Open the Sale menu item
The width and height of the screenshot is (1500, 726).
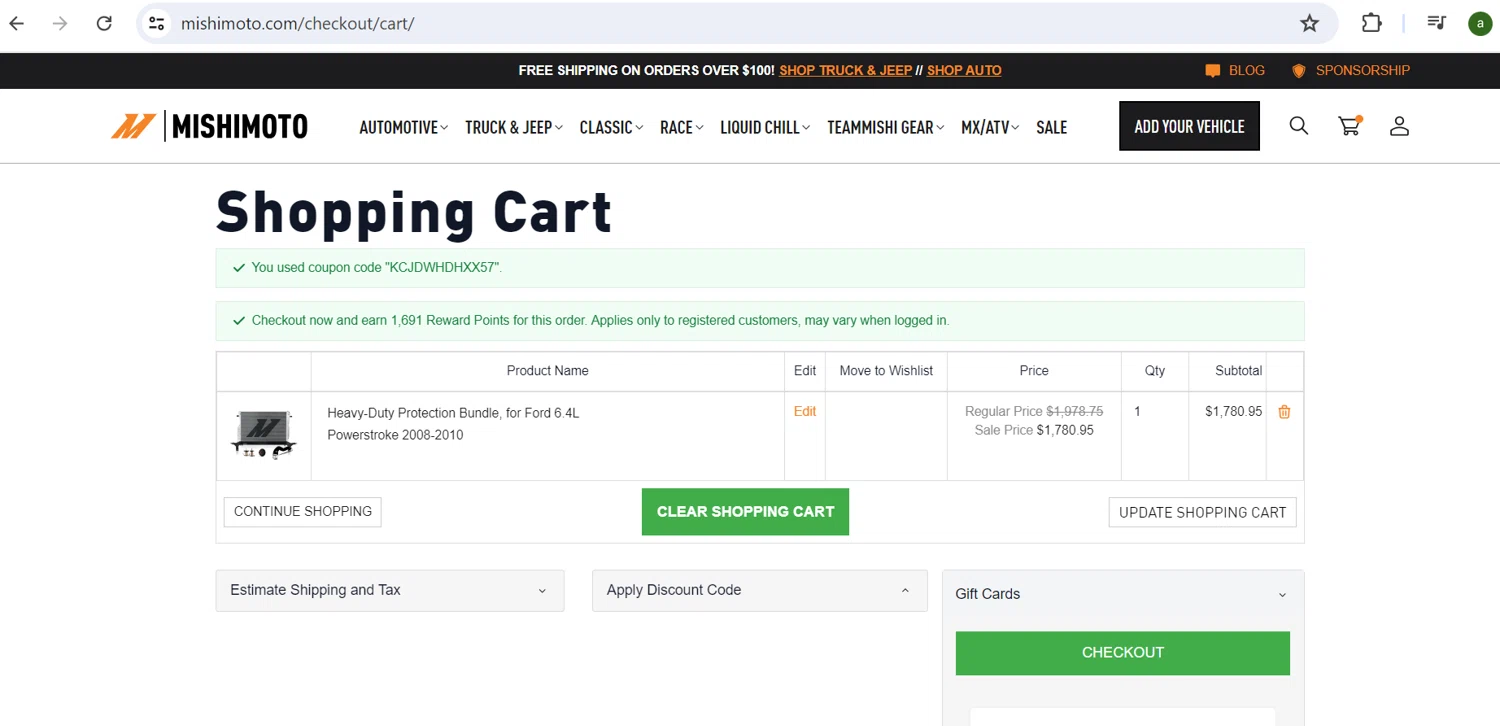pos(1051,127)
